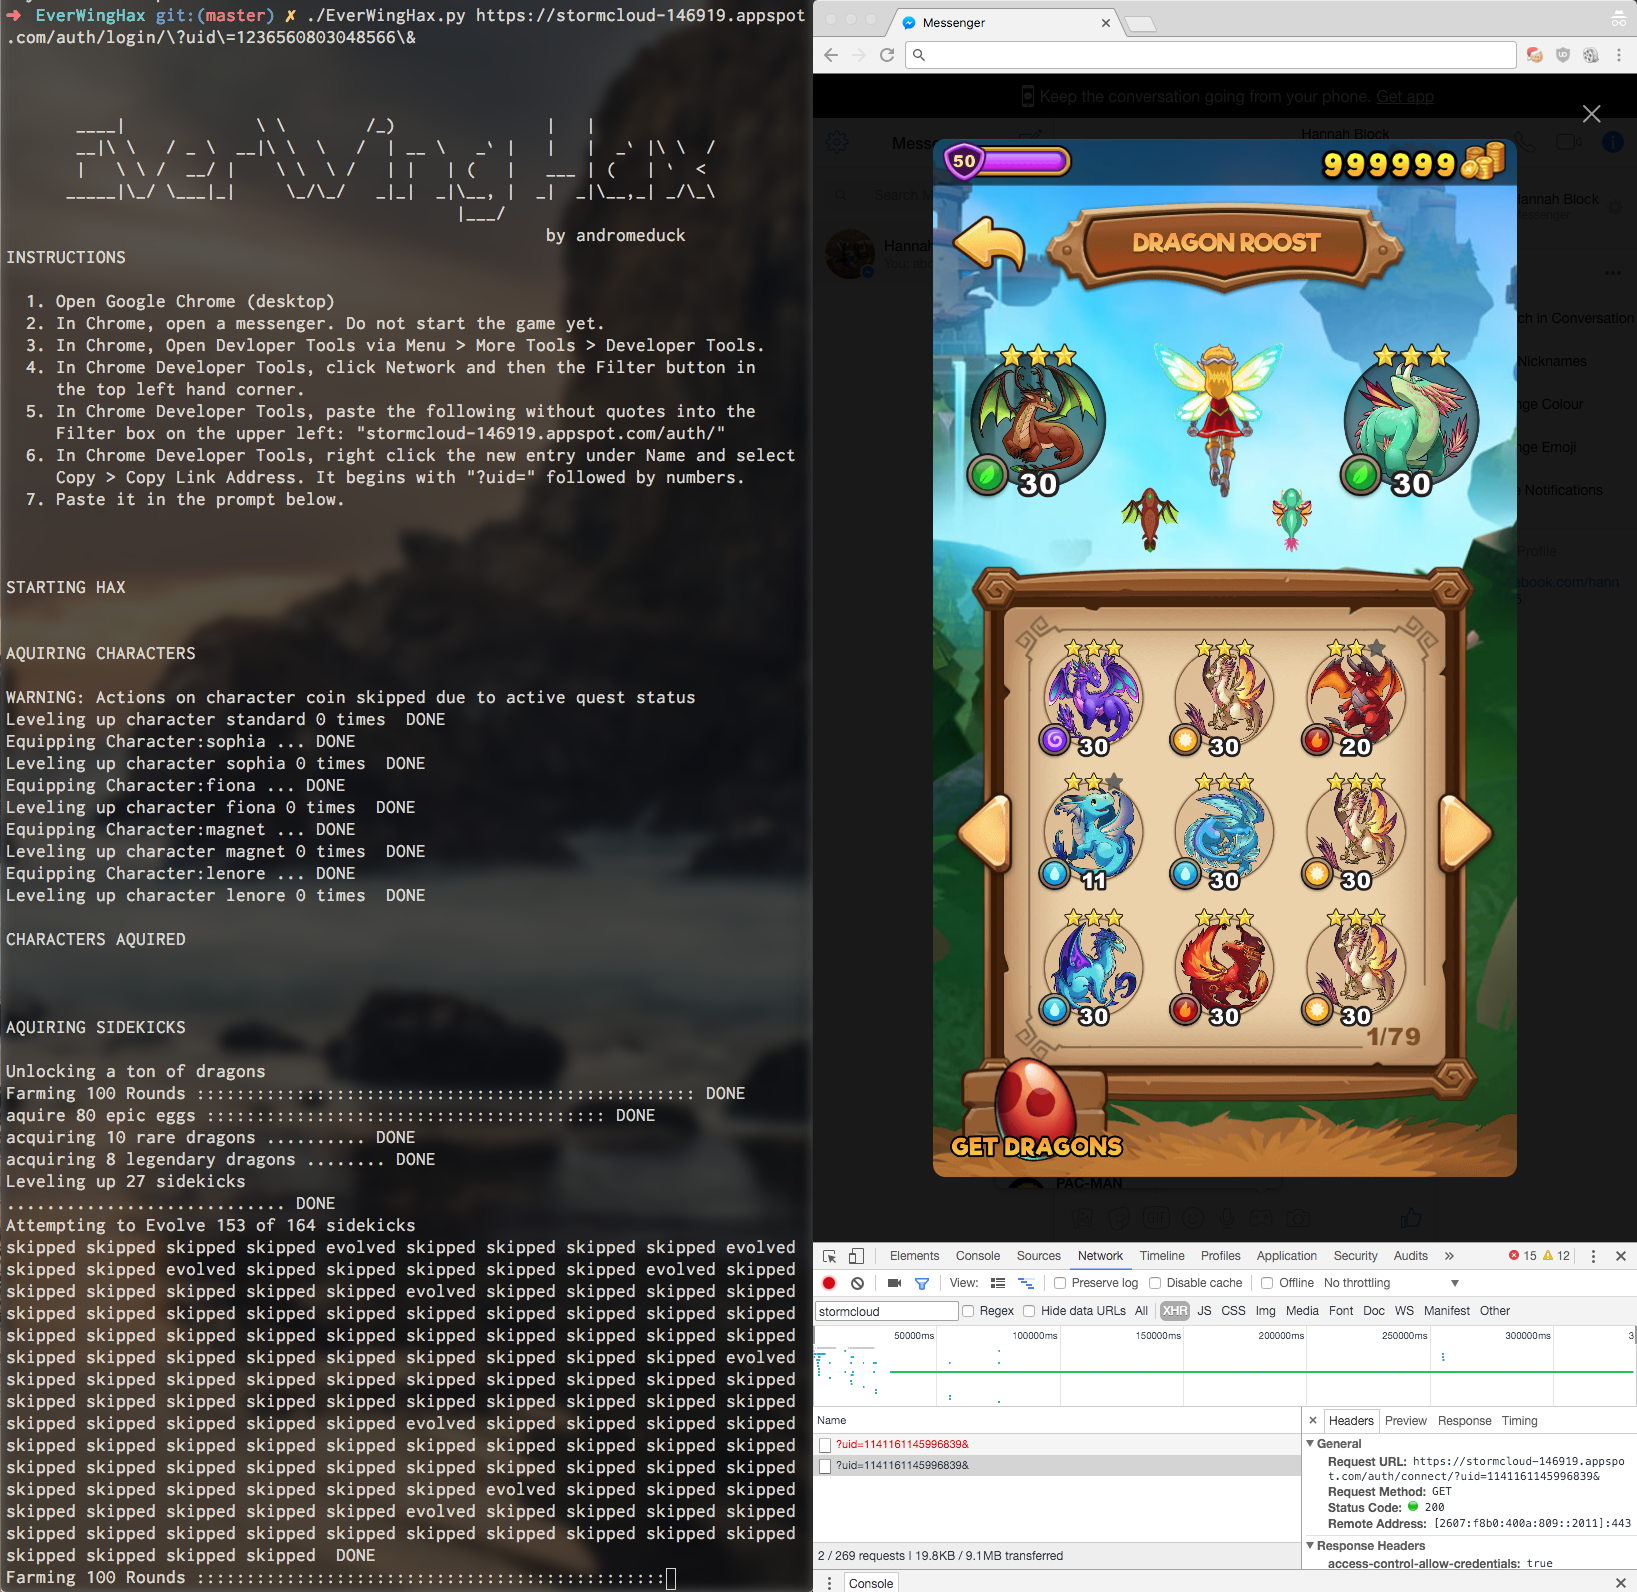Viewport: 1637px width, 1592px height.
Task: Click the gold coins stack icon
Action: tap(1483, 161)
